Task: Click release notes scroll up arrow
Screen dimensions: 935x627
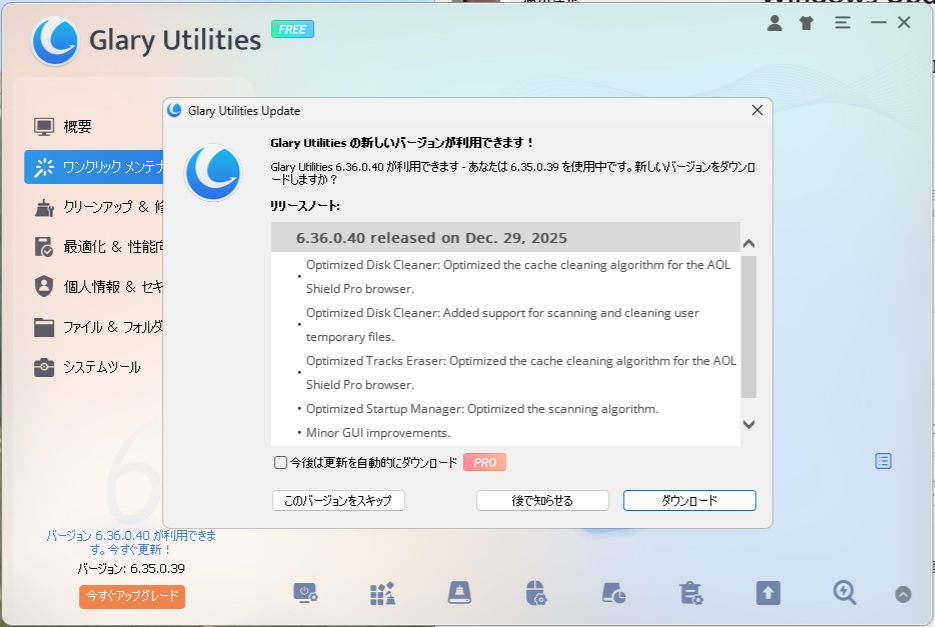Action: [749, 243]
